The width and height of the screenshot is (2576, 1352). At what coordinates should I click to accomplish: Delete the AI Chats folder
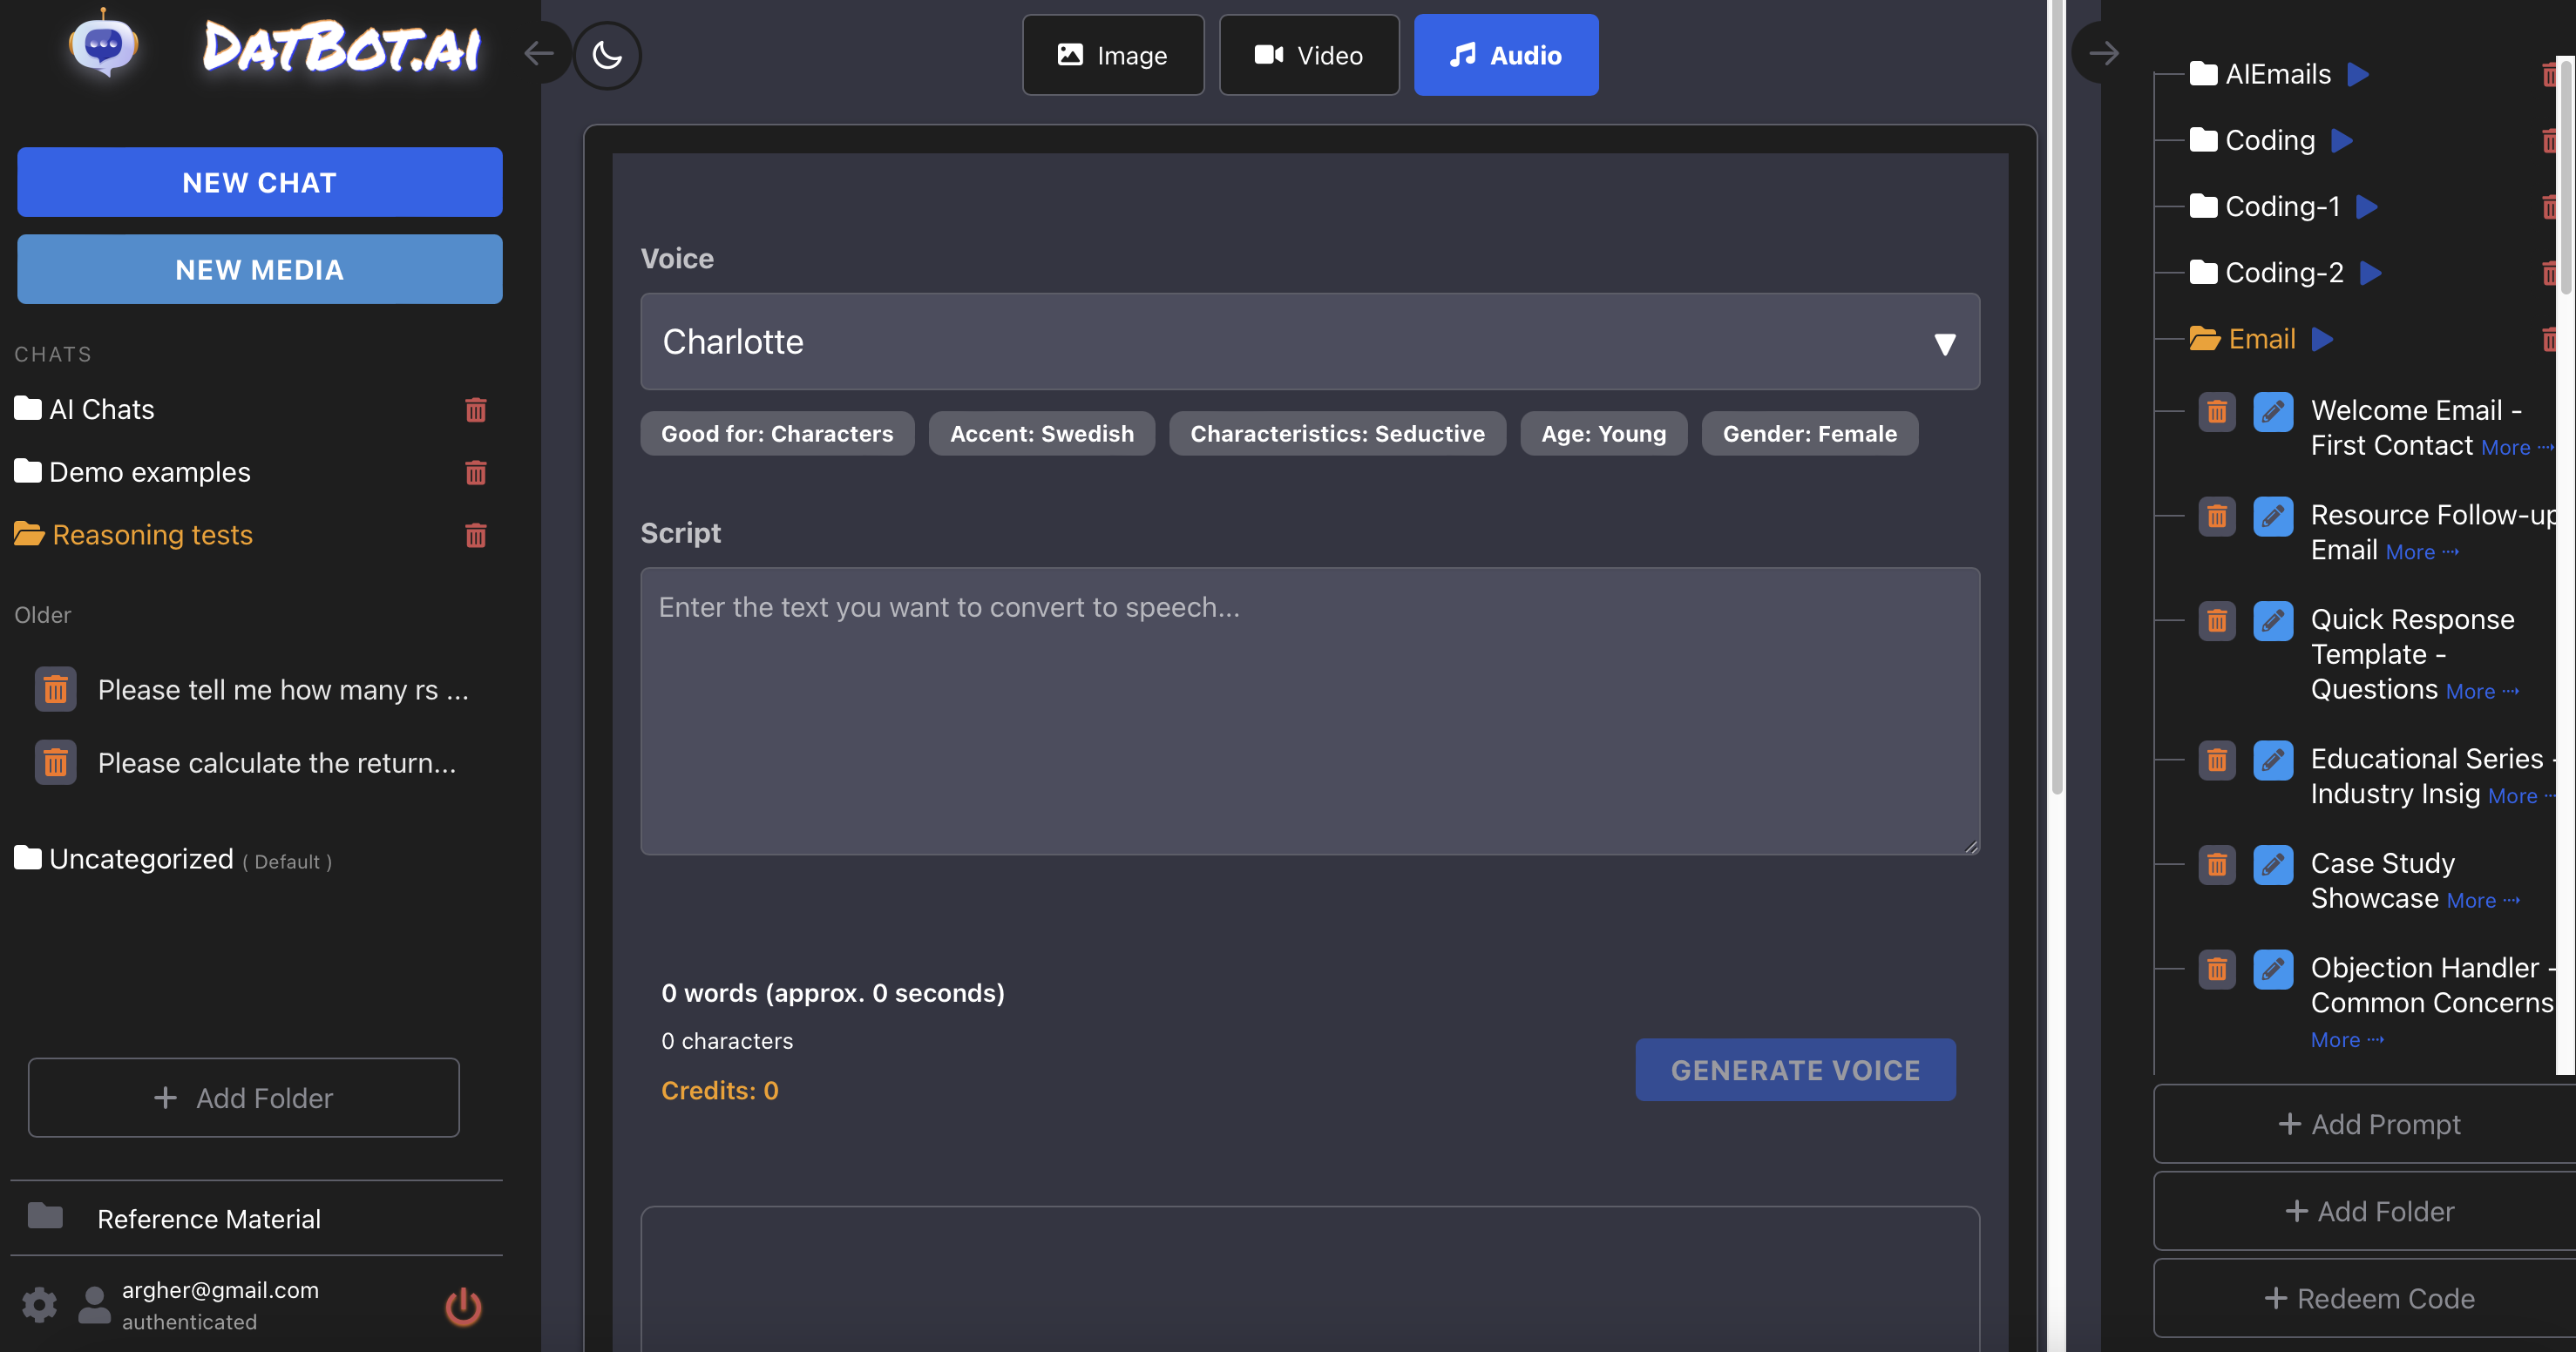click(476, 410)
